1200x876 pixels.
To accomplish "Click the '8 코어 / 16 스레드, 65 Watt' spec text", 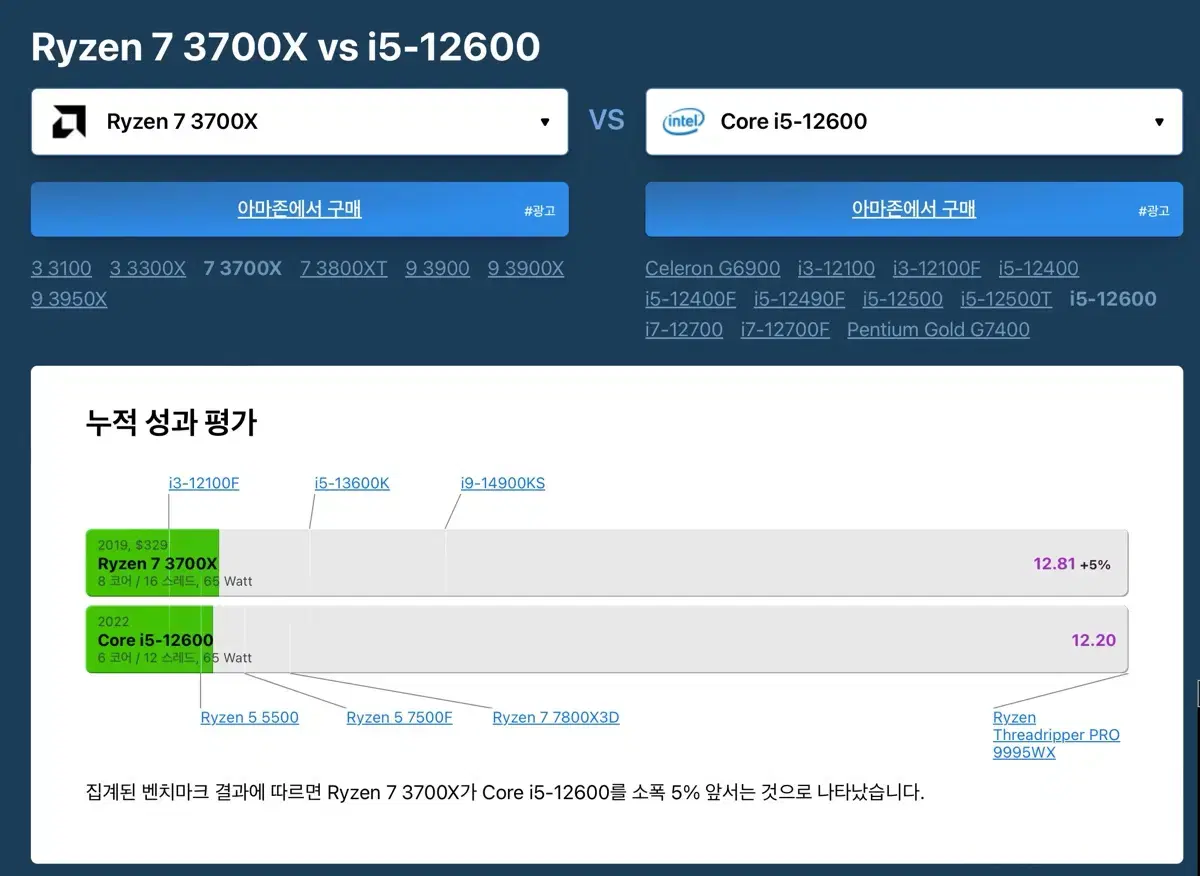I will click(175, 581).
